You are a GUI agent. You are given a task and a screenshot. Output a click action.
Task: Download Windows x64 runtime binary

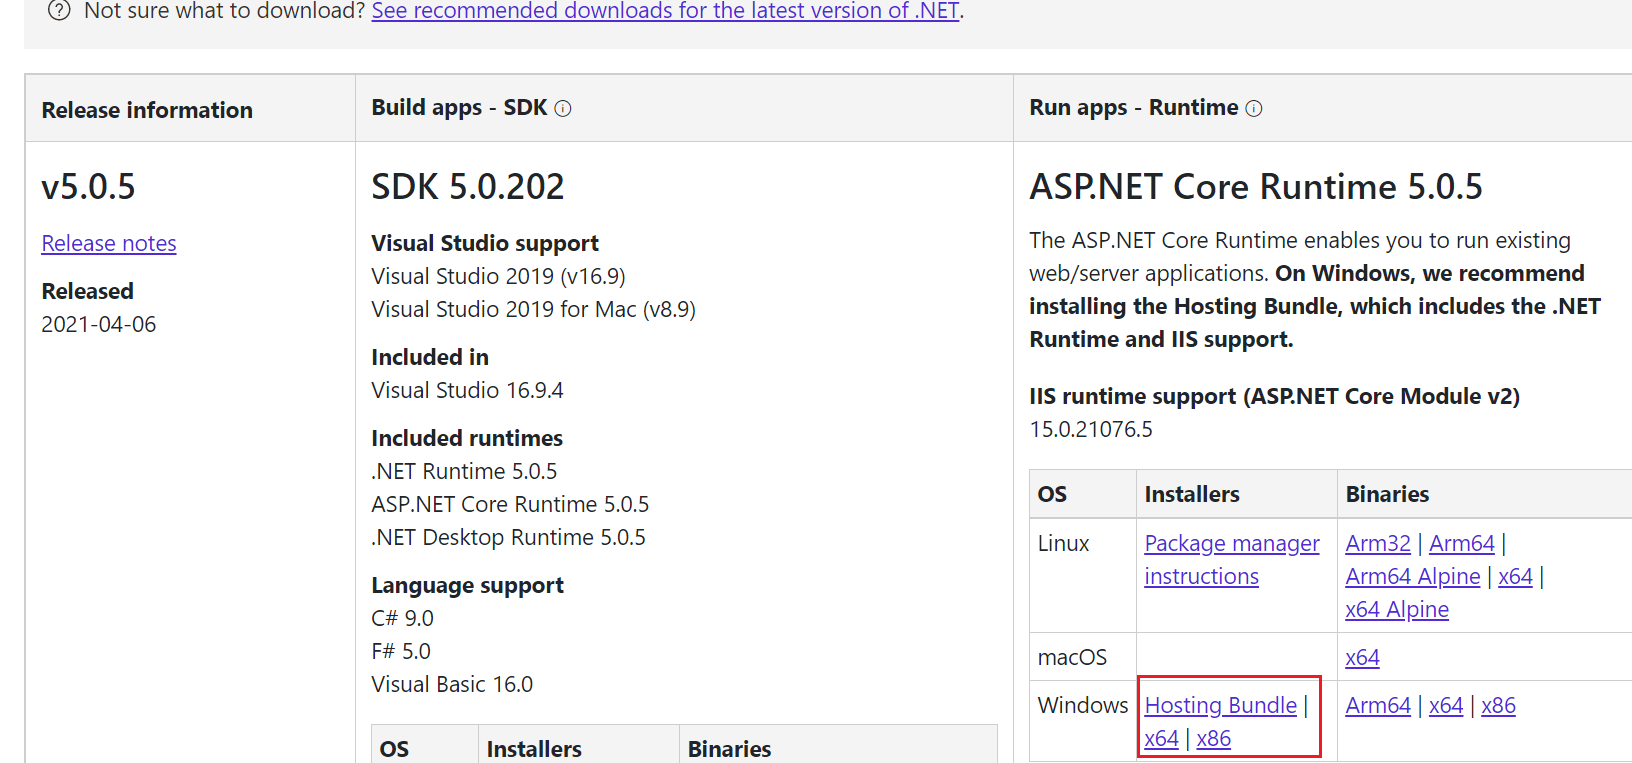[1446, 705]
